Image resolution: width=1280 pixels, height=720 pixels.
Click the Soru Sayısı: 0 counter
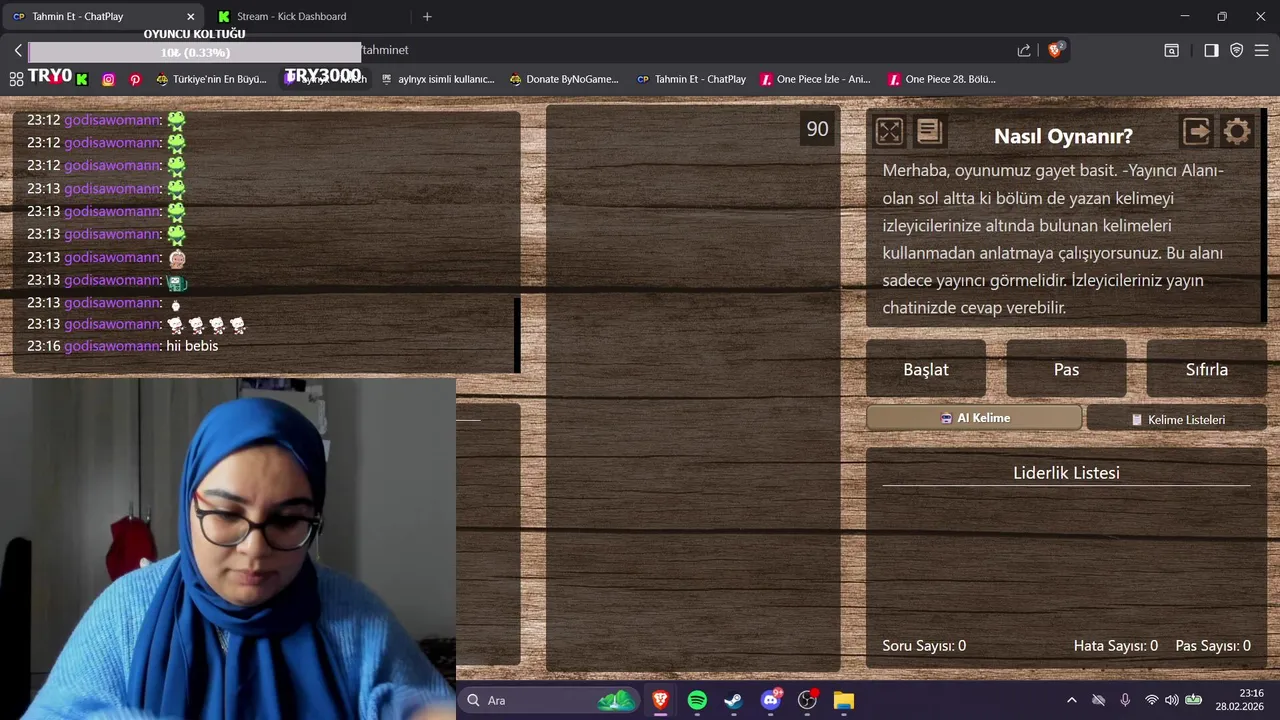[x=924, y=646]
